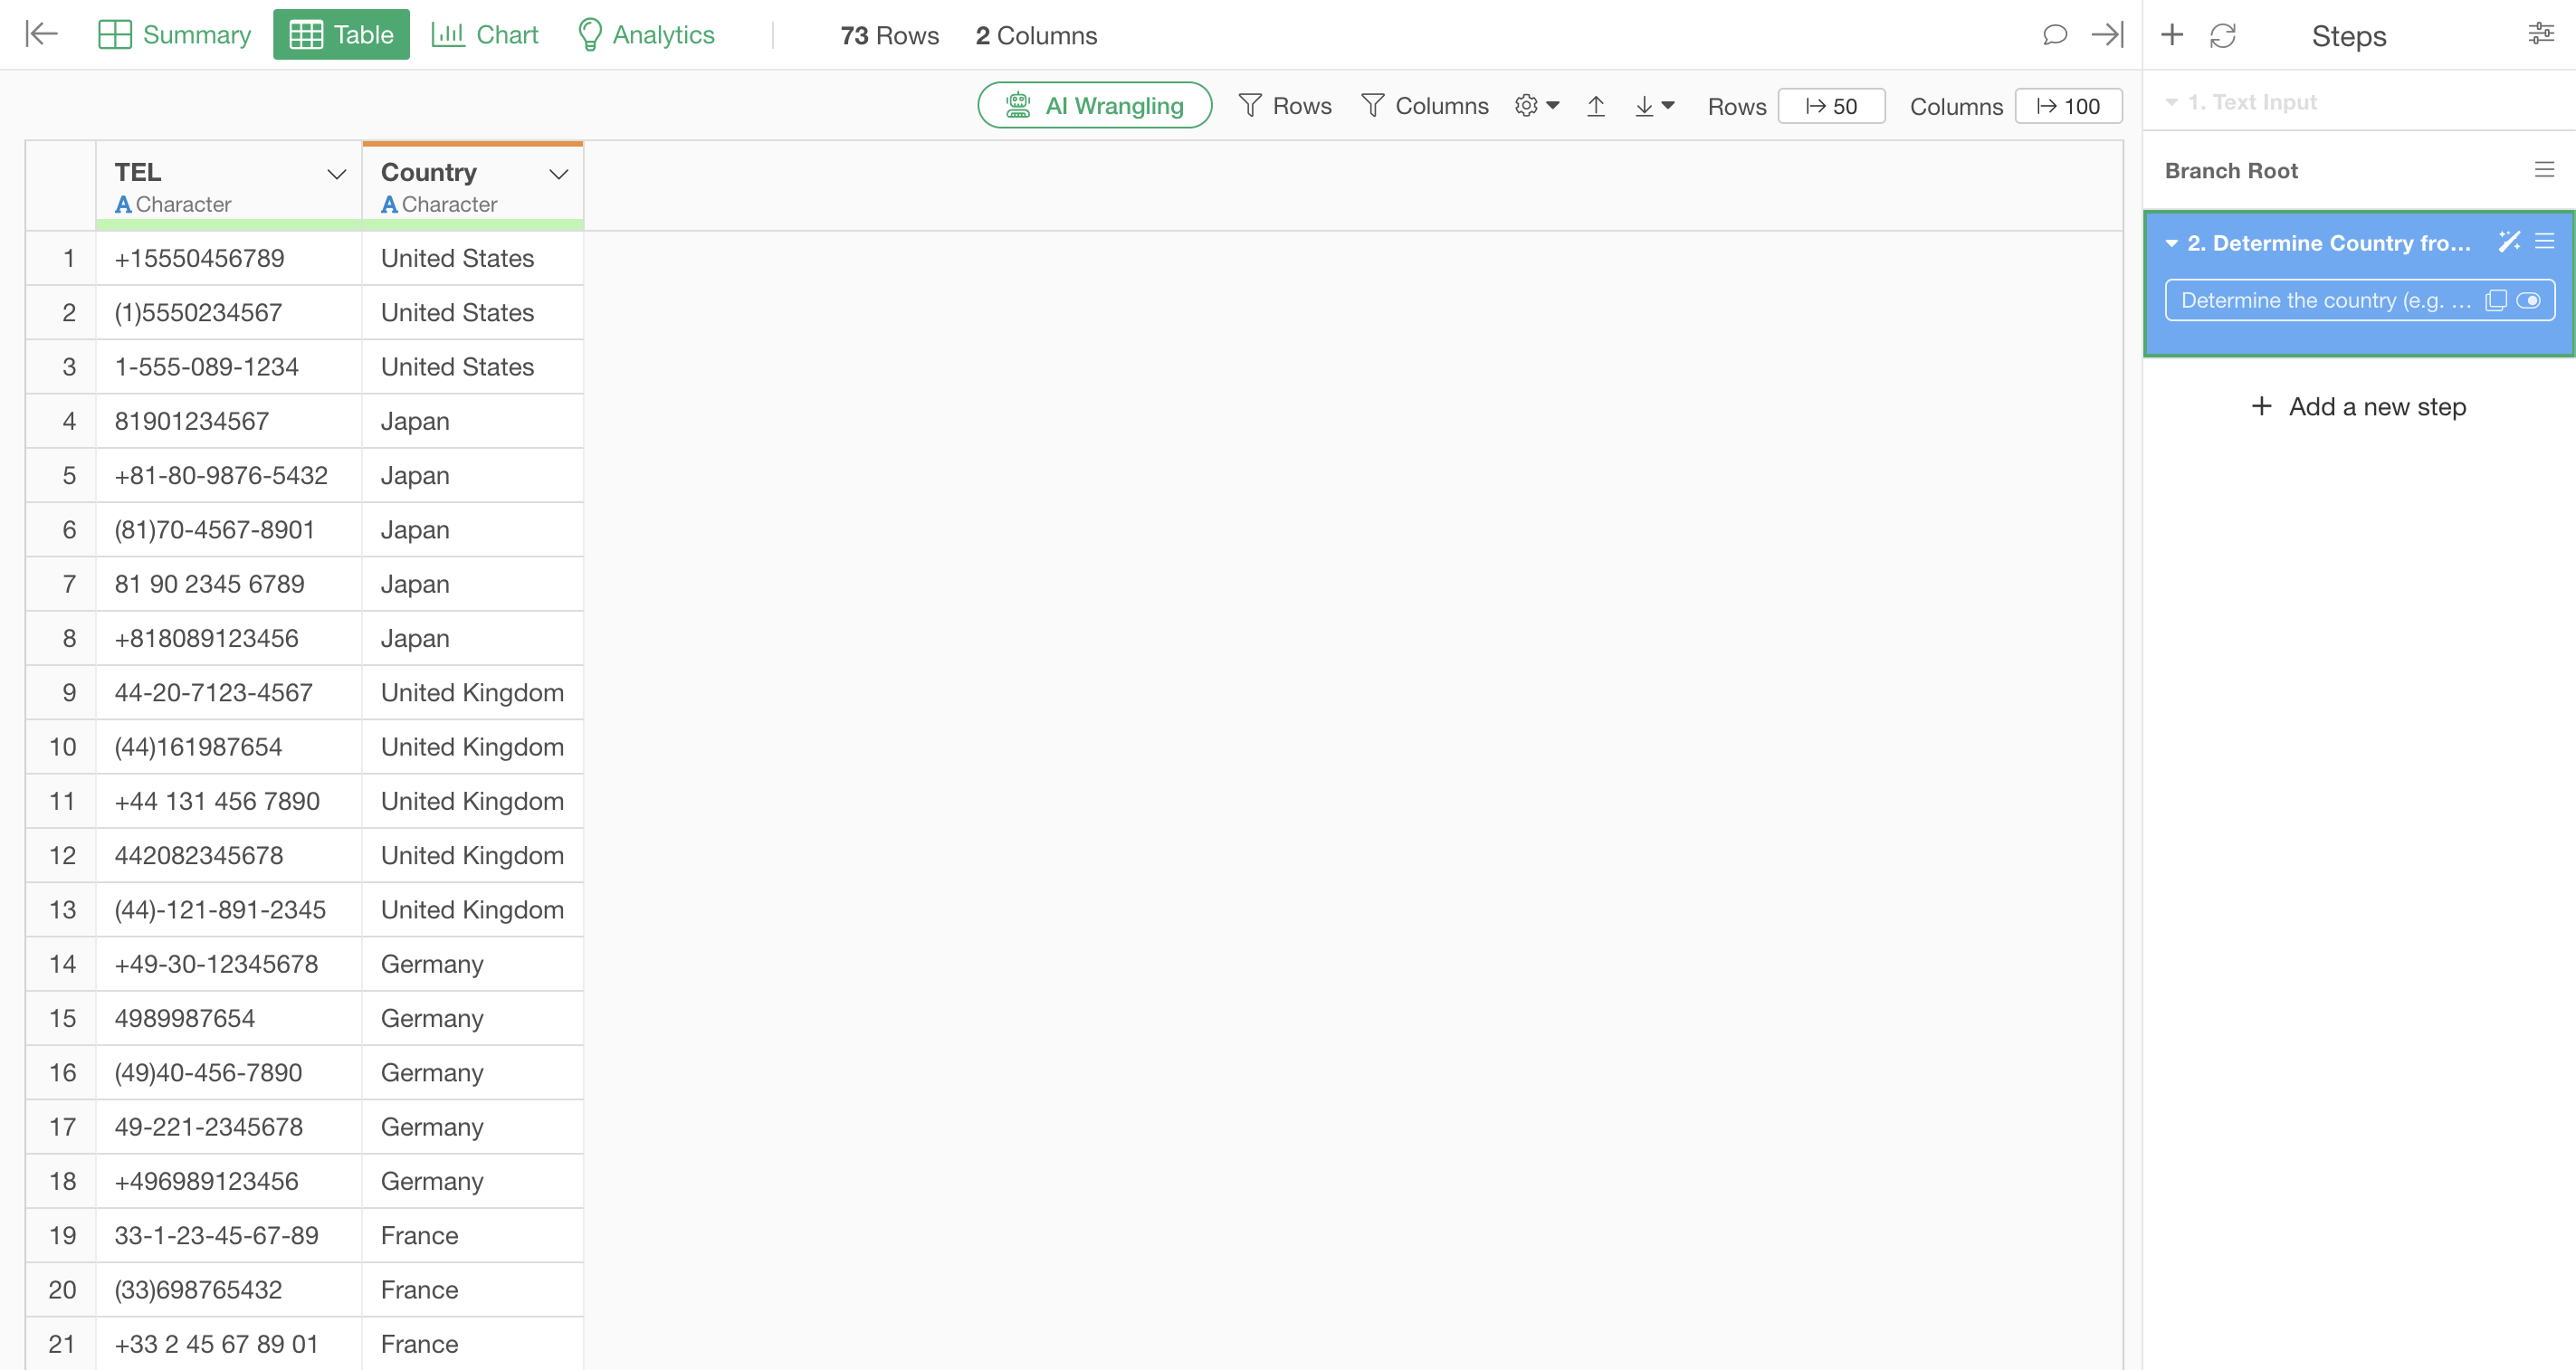Screen dimensions: 2576x1370
Task: Click the refresh steps icon
Action: tap(2222, 36)
